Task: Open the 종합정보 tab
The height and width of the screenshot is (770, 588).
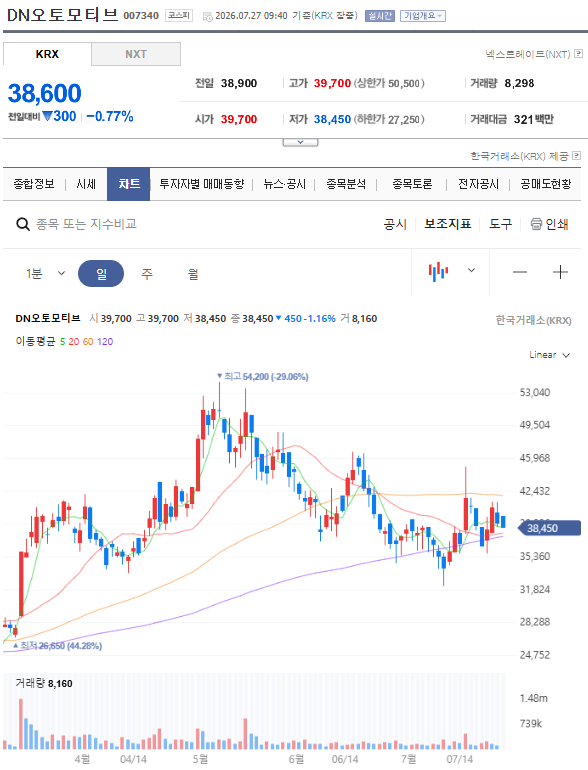Action: [34, 184]
